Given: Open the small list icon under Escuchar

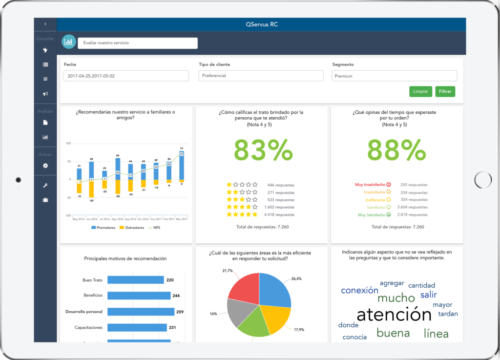Looking at the screenshot, I should click(x=45, y=79).
